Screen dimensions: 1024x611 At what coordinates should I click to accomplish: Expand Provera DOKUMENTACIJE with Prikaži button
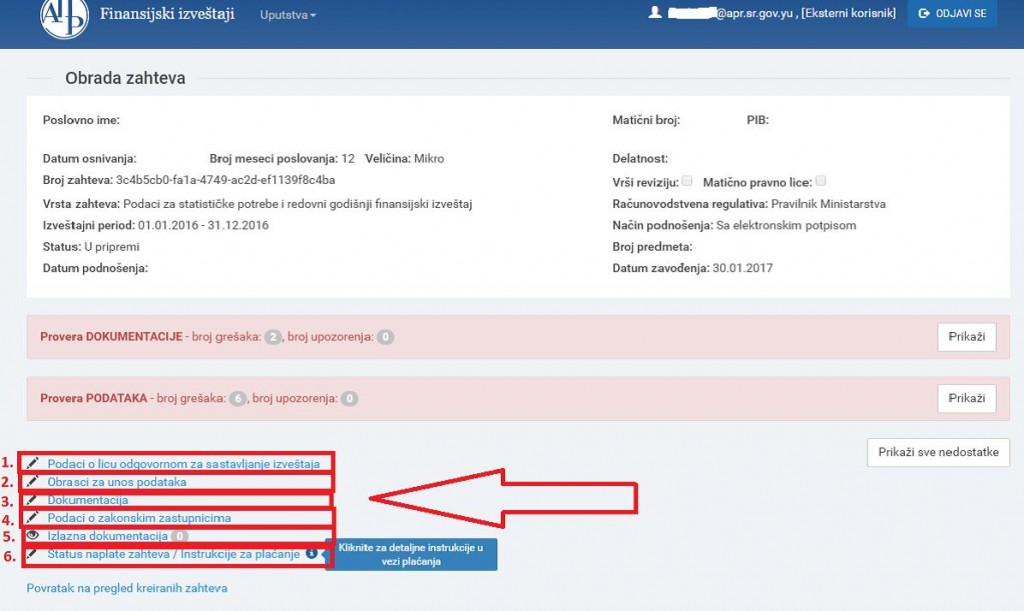pos(967,337)
